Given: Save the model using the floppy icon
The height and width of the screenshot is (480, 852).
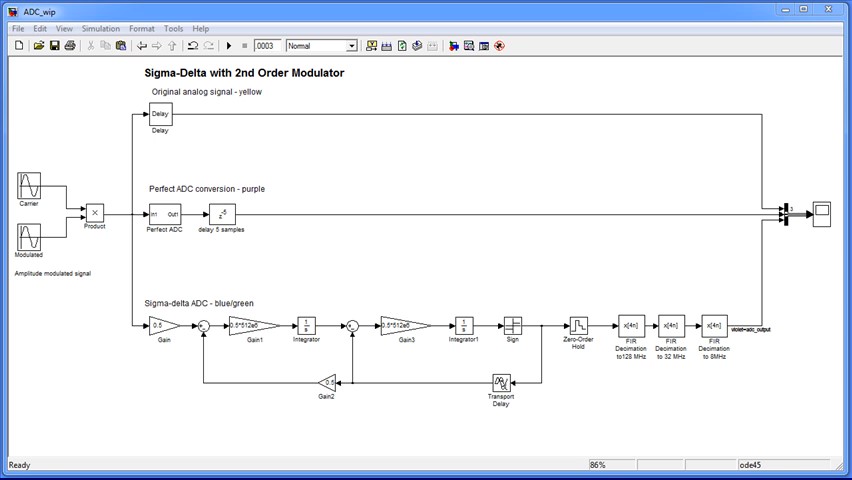Looking at the screenshot, I should coord(54,46).
